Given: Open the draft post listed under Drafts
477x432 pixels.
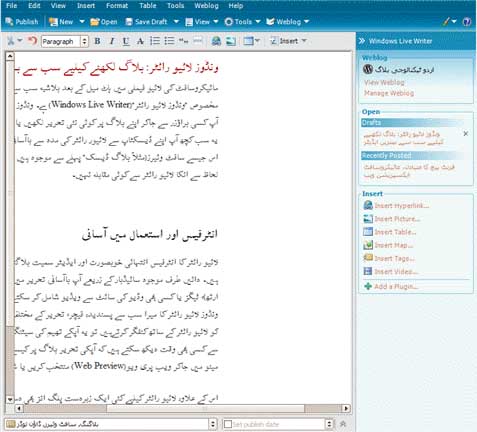Looking at the screenshot, I should pyautogui.click(x=403, y=138).
